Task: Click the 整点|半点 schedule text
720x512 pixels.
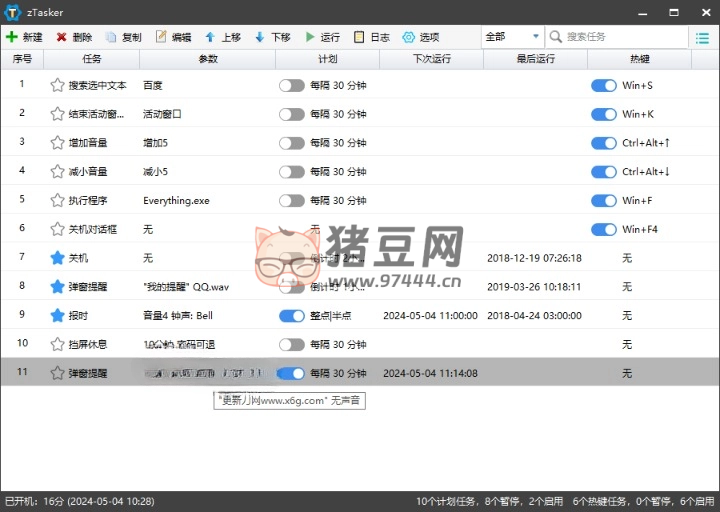Action: click(x=331, y=316)
